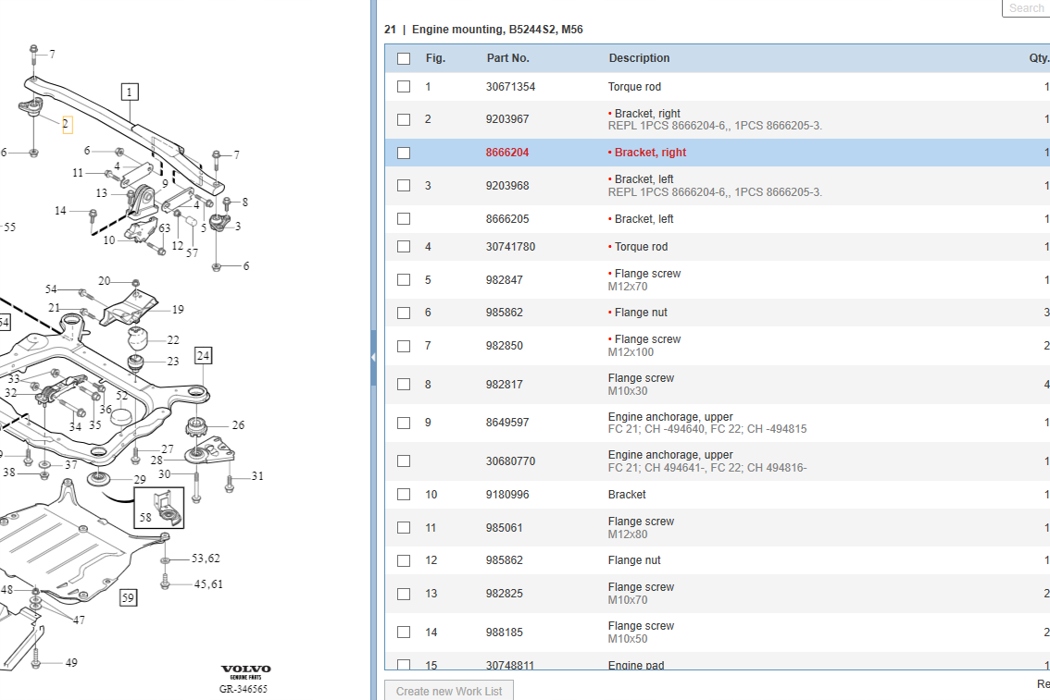1050x700 pixels.
Task: Select part number 8666204 in red
Action: tap(507, 153)
